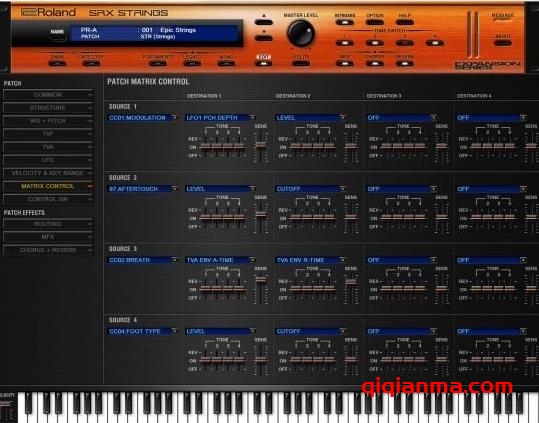Open Source 2 Destination 3 OFF dropdown
This screenshot has width=539, height=423.
click(401, 189)
